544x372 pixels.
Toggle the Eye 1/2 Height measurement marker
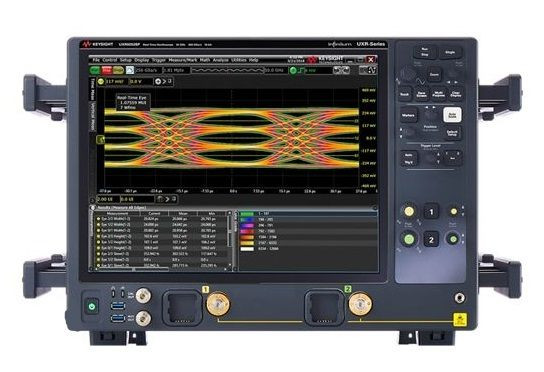tap(99, 242)
